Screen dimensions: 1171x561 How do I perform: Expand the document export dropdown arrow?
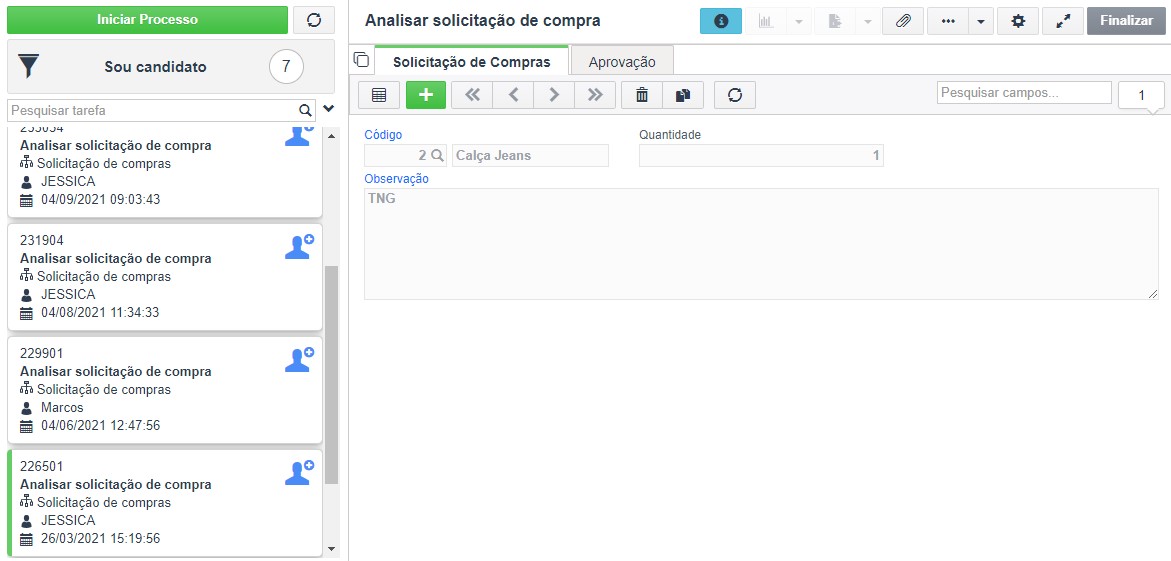click(867, 22)
